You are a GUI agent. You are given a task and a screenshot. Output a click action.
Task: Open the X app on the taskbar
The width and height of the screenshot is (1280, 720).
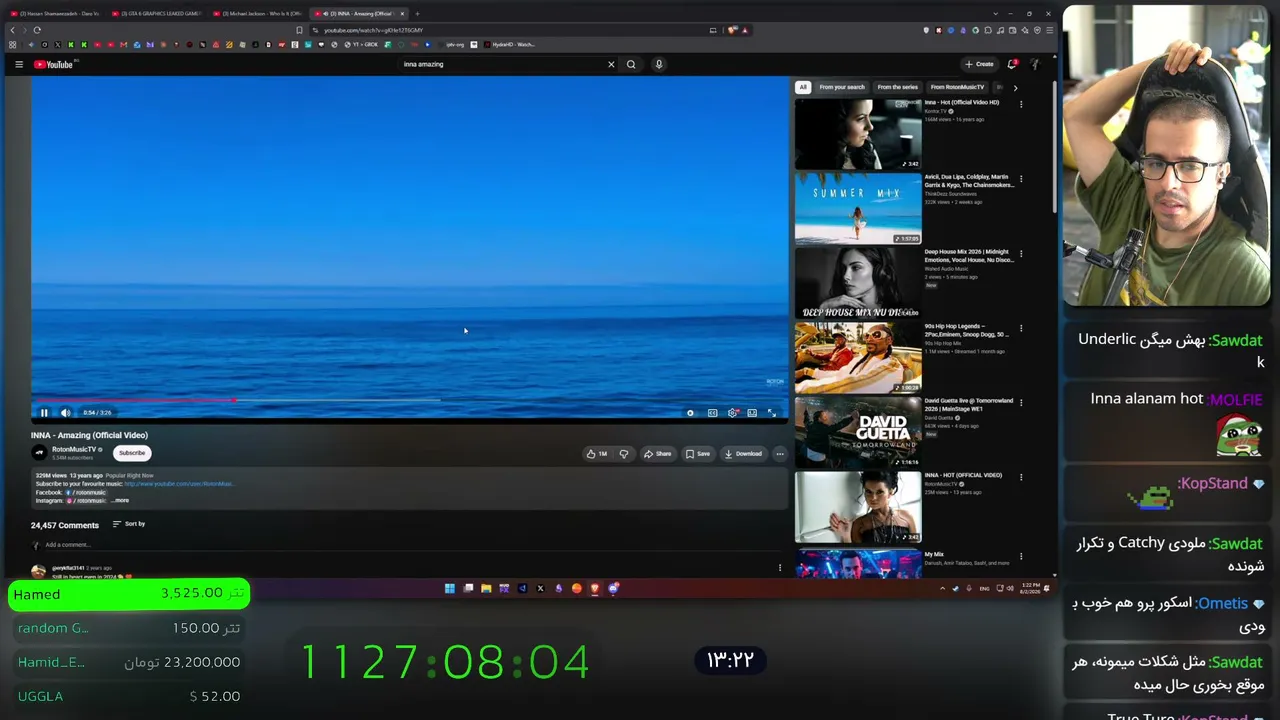click(540, 588)
